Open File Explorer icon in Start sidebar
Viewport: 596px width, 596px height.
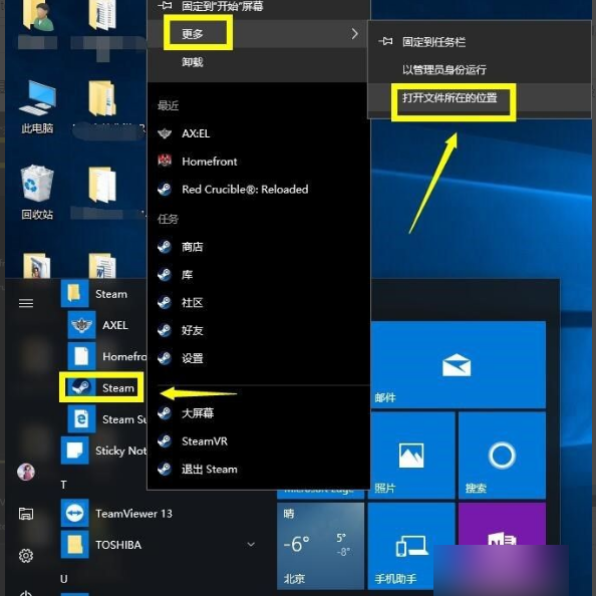point(26,514)
